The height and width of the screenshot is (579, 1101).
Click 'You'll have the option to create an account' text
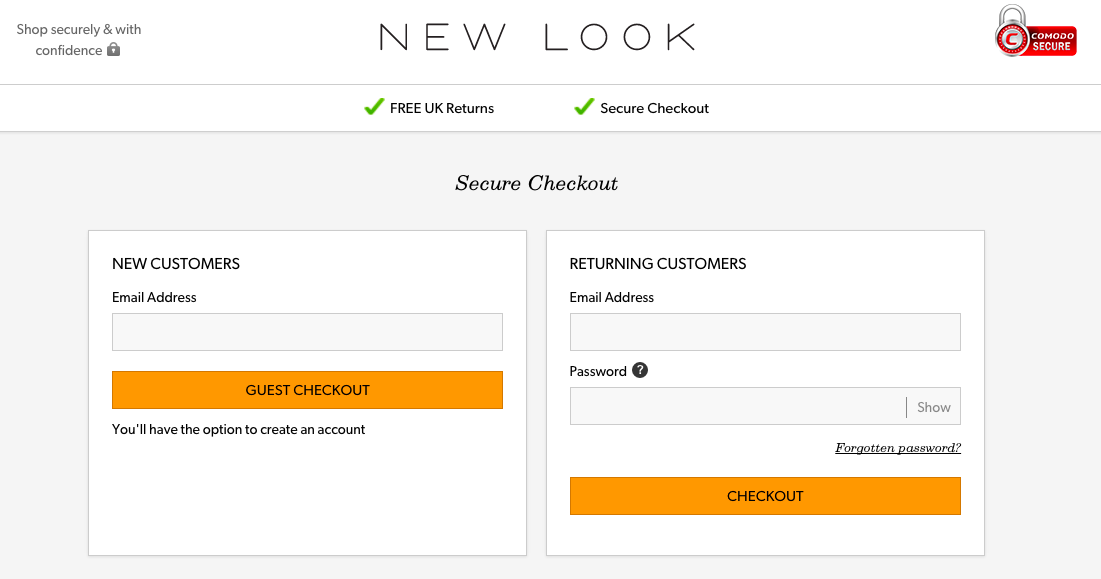(x=239, y=430)
